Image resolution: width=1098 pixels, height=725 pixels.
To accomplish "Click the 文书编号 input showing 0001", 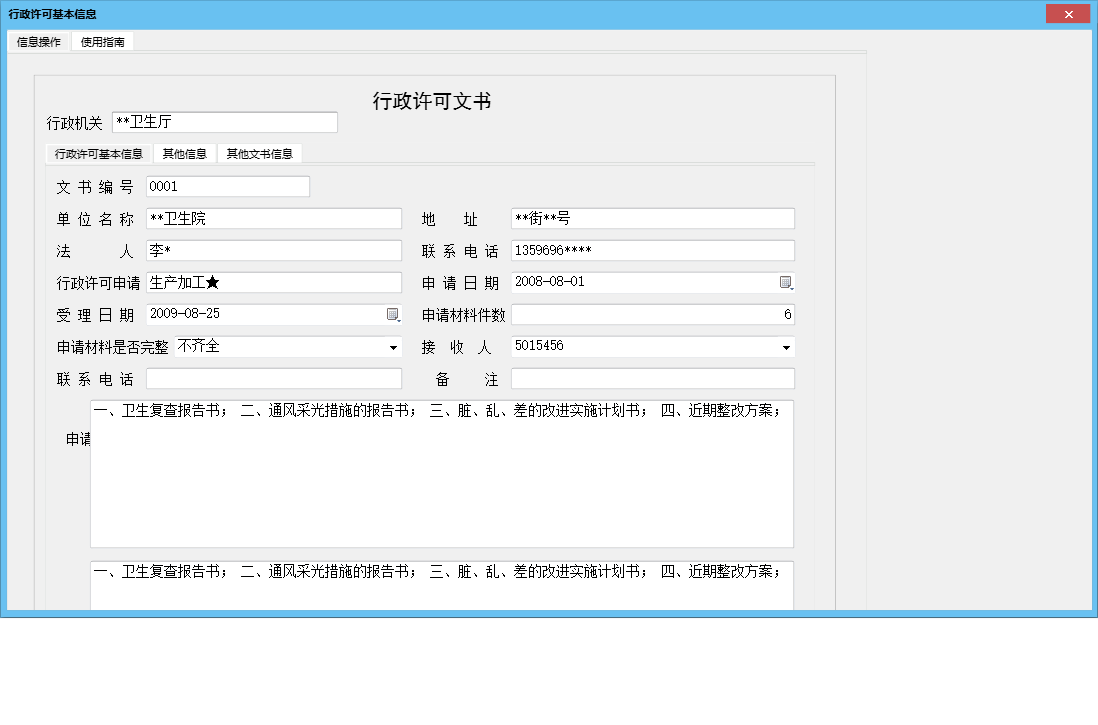I will pyautogui.click(x=227, y=186).
